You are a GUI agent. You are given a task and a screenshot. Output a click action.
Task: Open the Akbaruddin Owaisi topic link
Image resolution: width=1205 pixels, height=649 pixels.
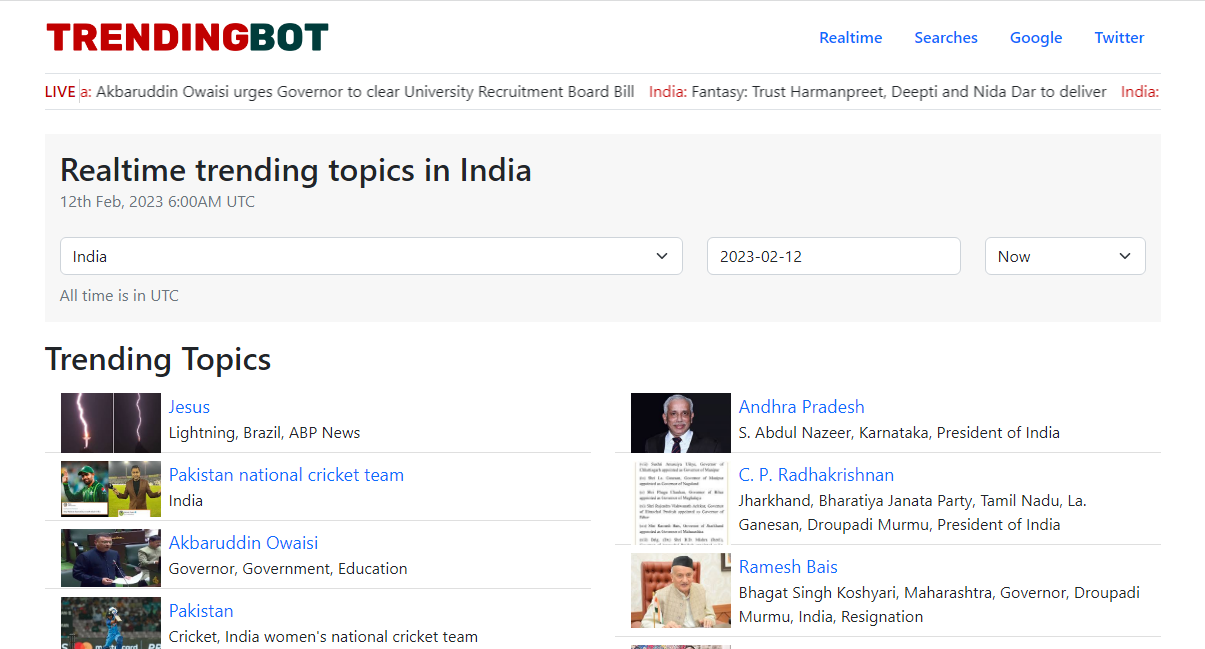point(243,543)
